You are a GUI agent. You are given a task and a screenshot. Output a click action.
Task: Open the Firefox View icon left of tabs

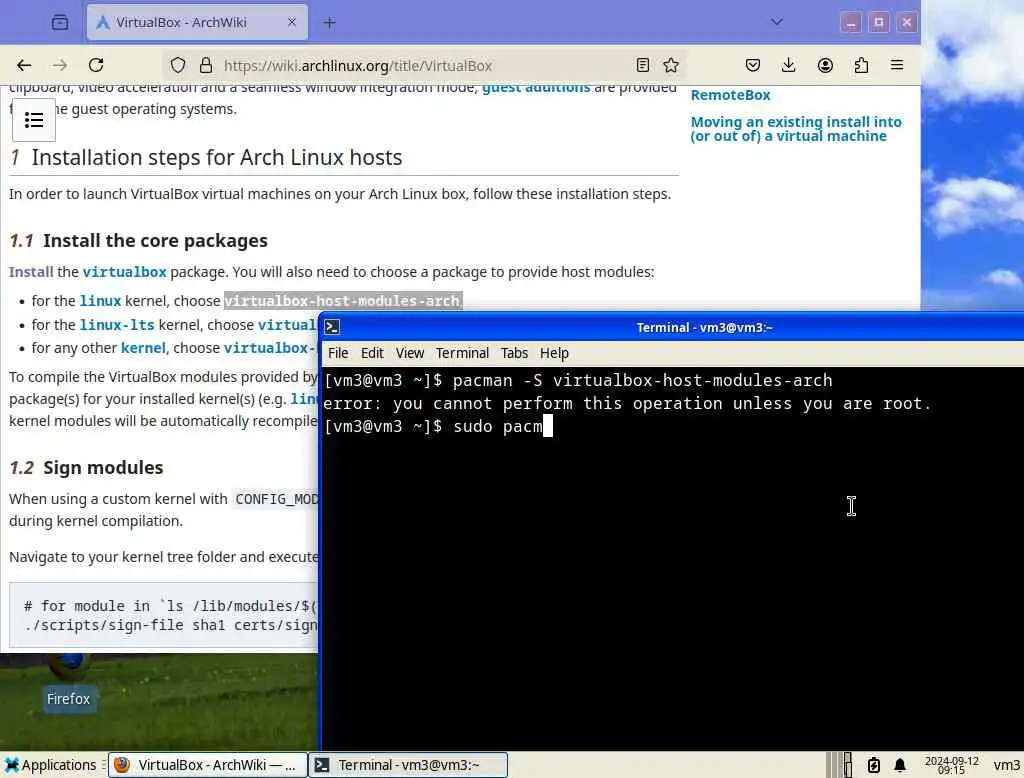[60, 22]
